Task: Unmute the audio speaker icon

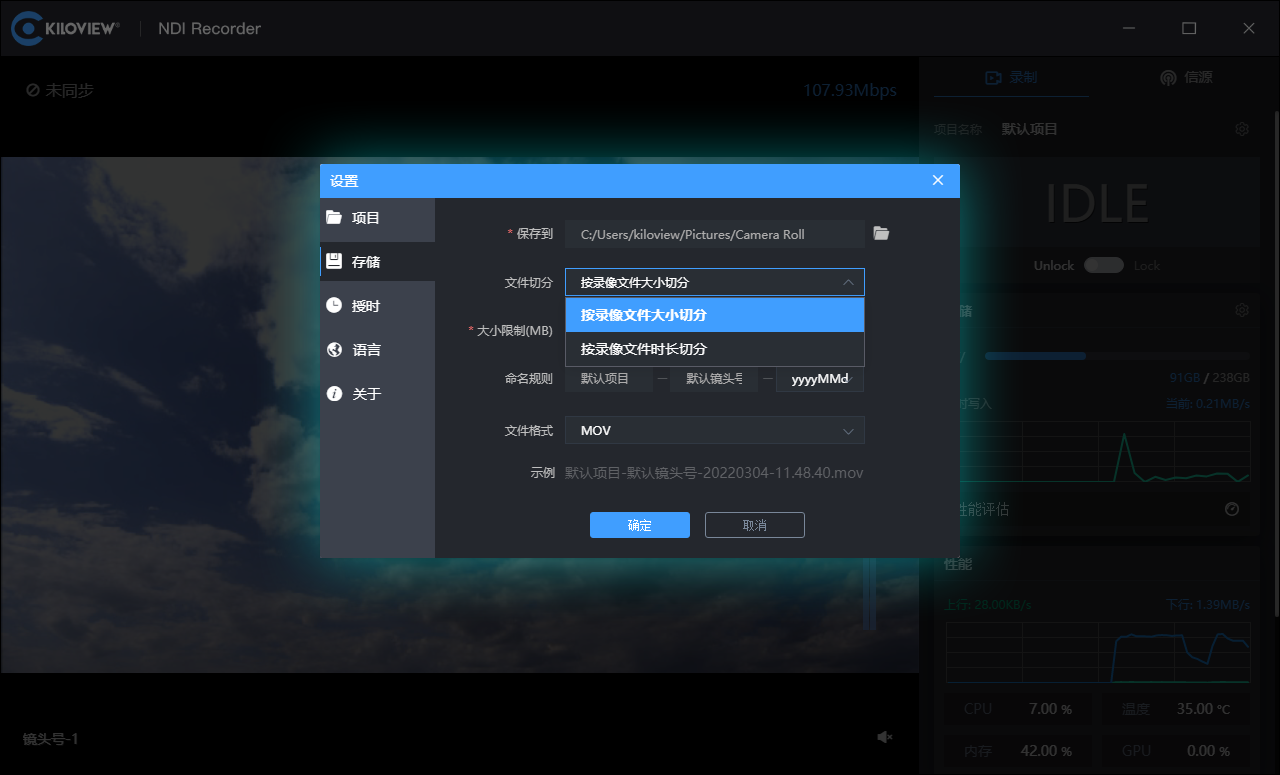Action: 884,737
